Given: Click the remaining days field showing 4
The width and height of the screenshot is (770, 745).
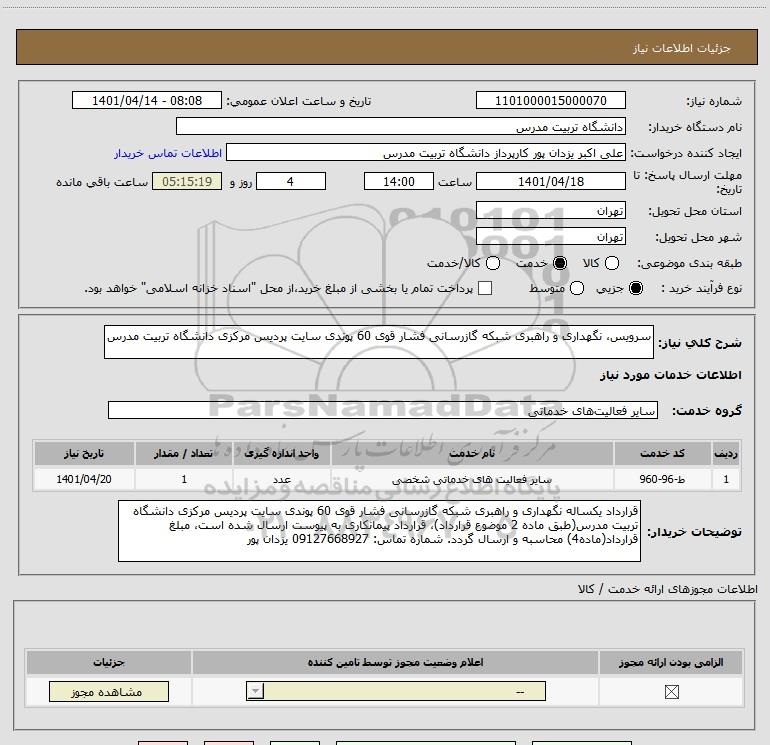Looking at the screenshot, I should pos(291,181).
